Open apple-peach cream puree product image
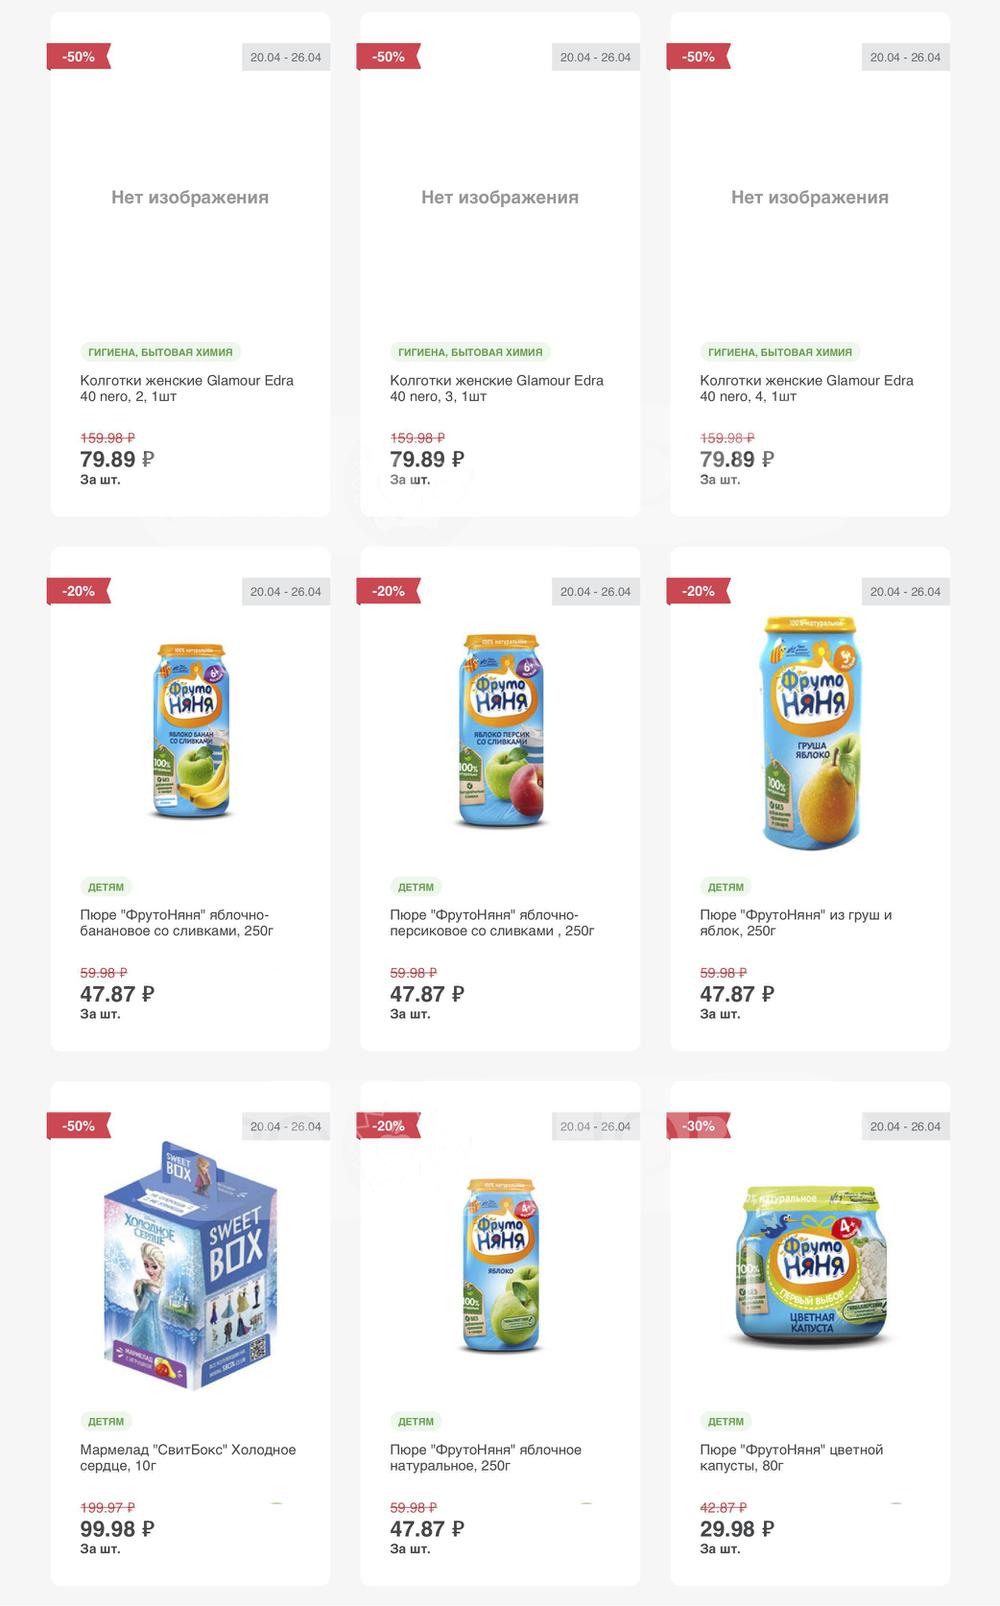1000x1606 pixels. pos(500,731)
